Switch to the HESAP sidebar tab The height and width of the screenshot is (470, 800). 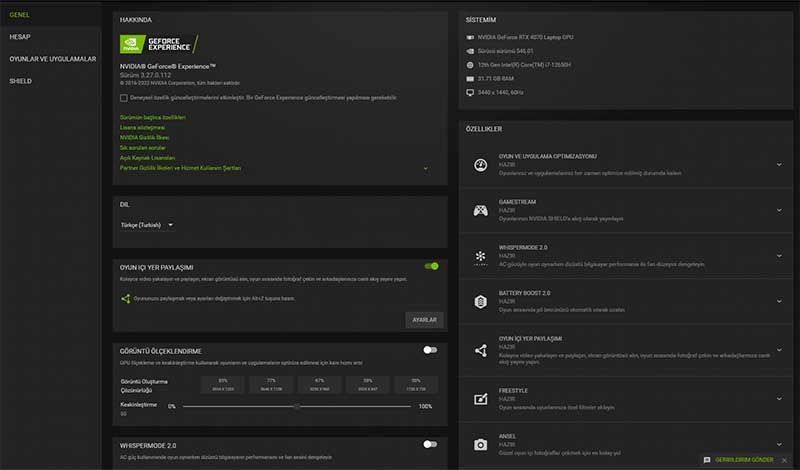(20, 37)
